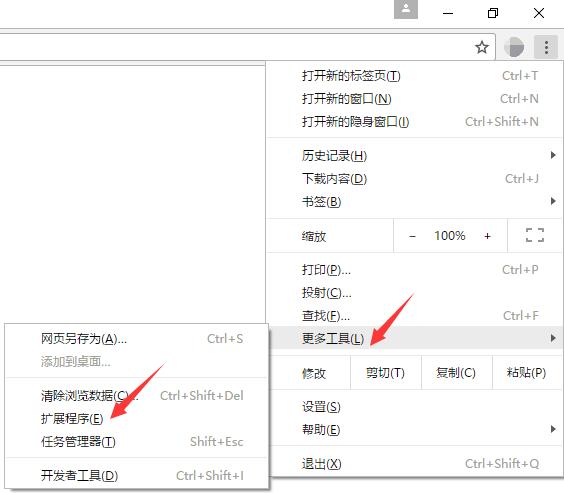
Task: Minimize the Chrome window
Action: click(448, 13)
